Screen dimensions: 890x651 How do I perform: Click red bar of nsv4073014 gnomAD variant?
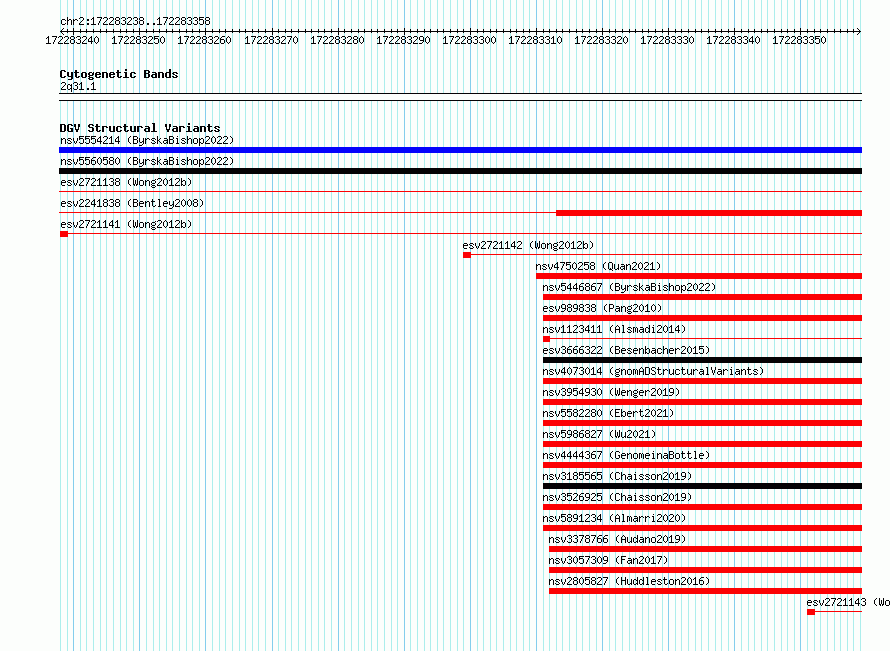tap(702, 381)
